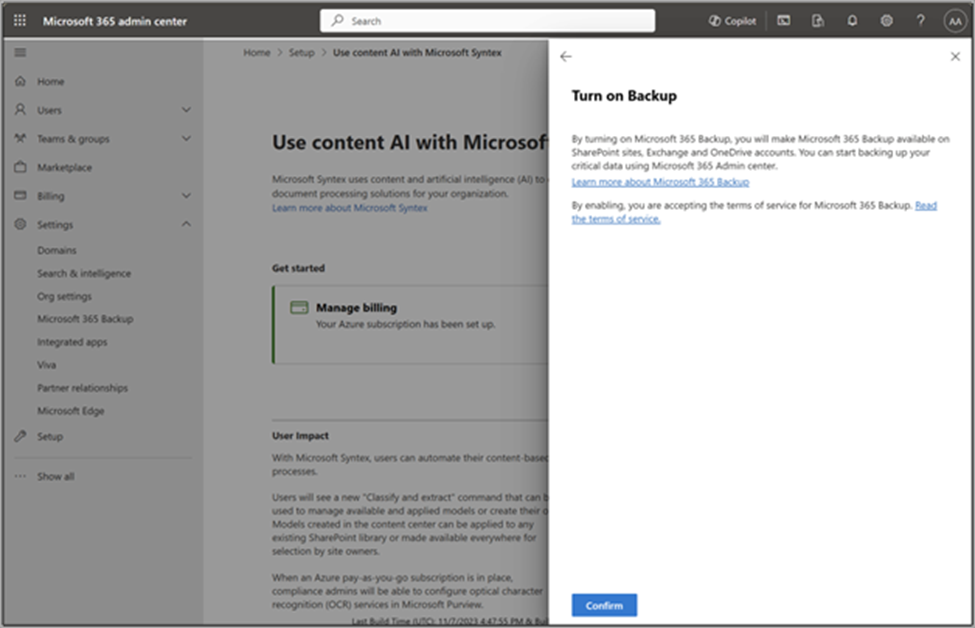975x628 pixels.
Task: Click the Manage billing heading
Action: click(x=356, y=307)
